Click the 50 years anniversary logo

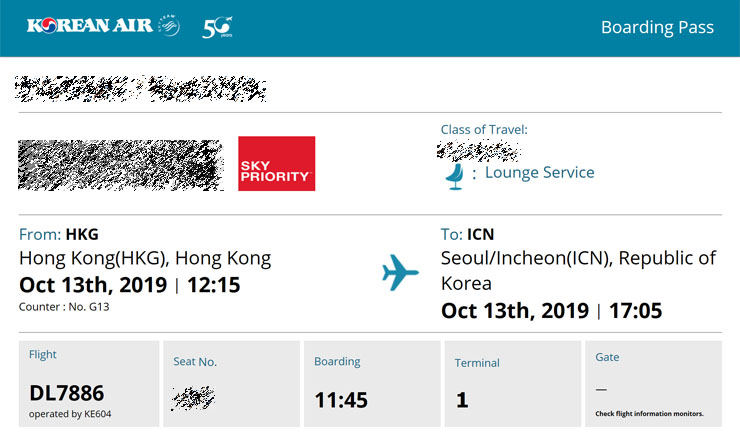[x=218, y=27]
